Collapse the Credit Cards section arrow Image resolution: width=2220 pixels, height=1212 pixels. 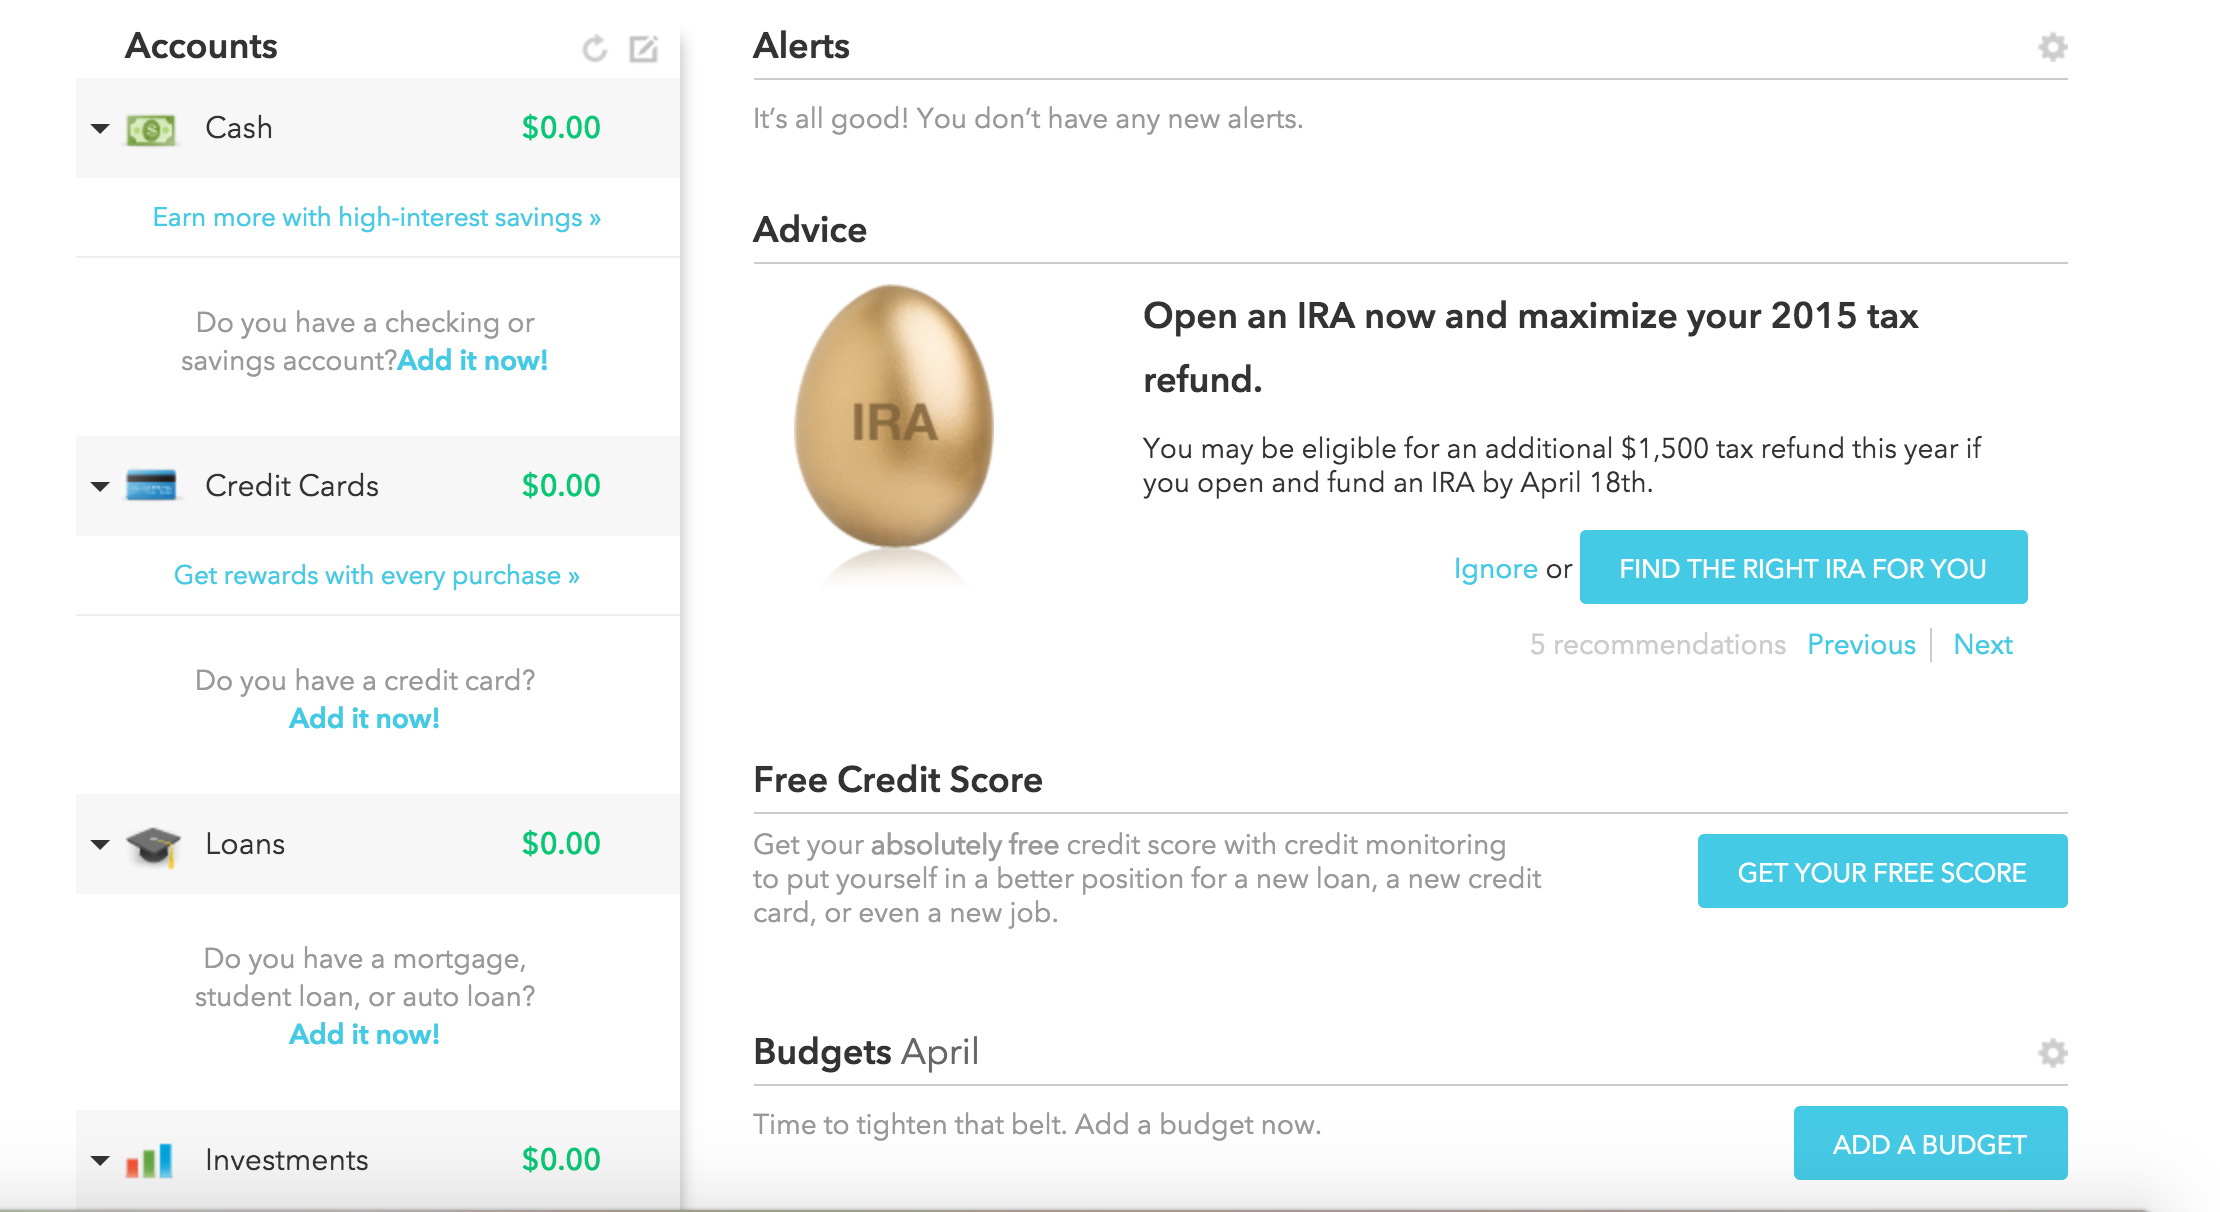click(x=100, y=487)
